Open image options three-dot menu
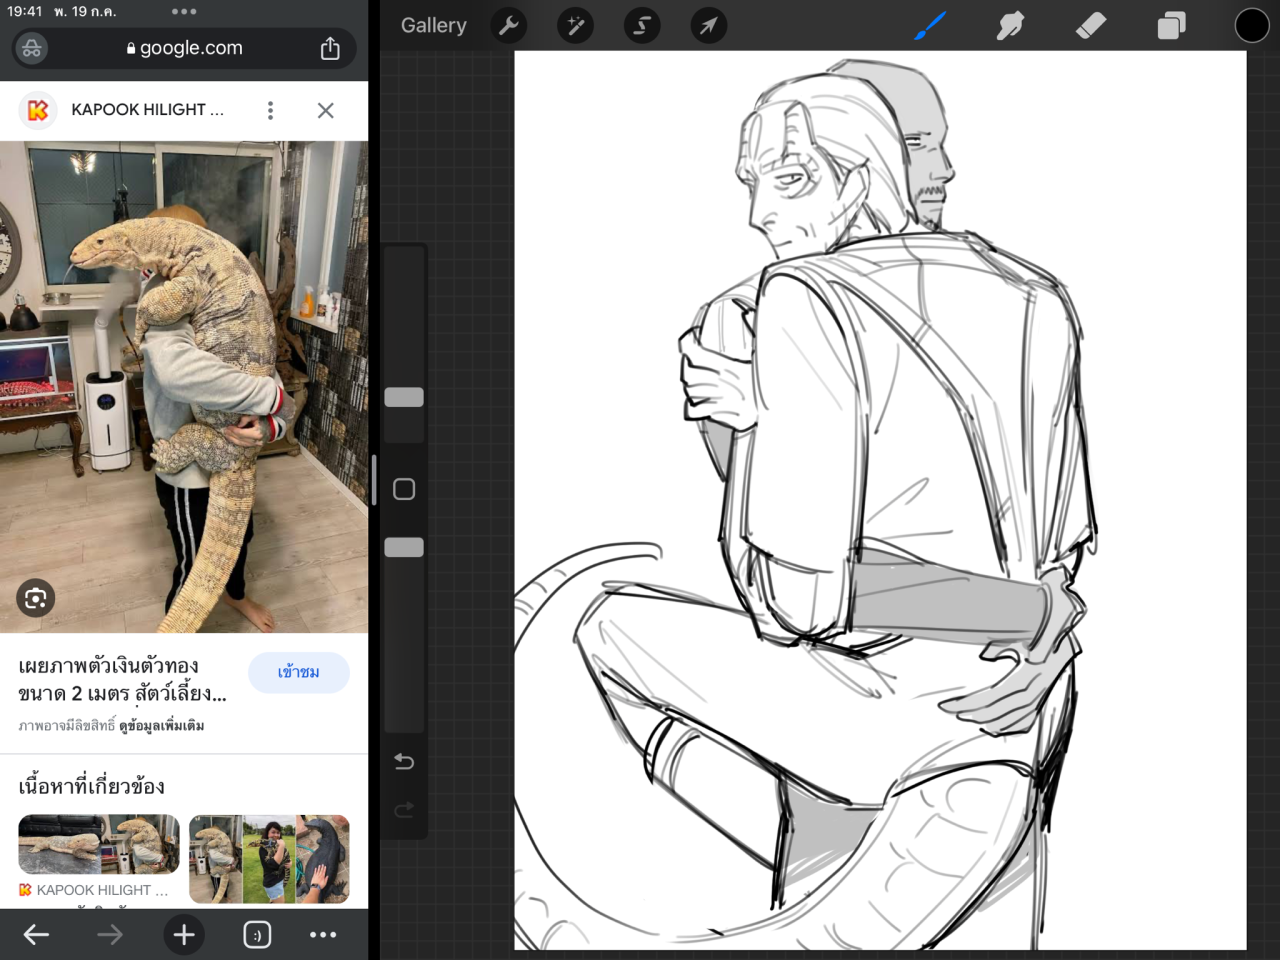The image size is (1280, 960). (270, 110)
